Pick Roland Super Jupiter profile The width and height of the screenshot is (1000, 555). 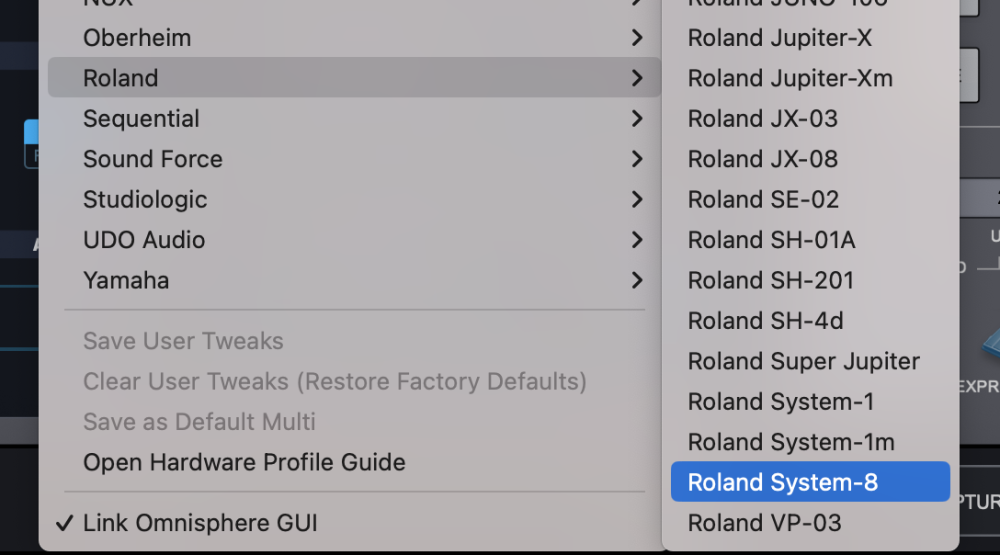click(x=804, y=362)
